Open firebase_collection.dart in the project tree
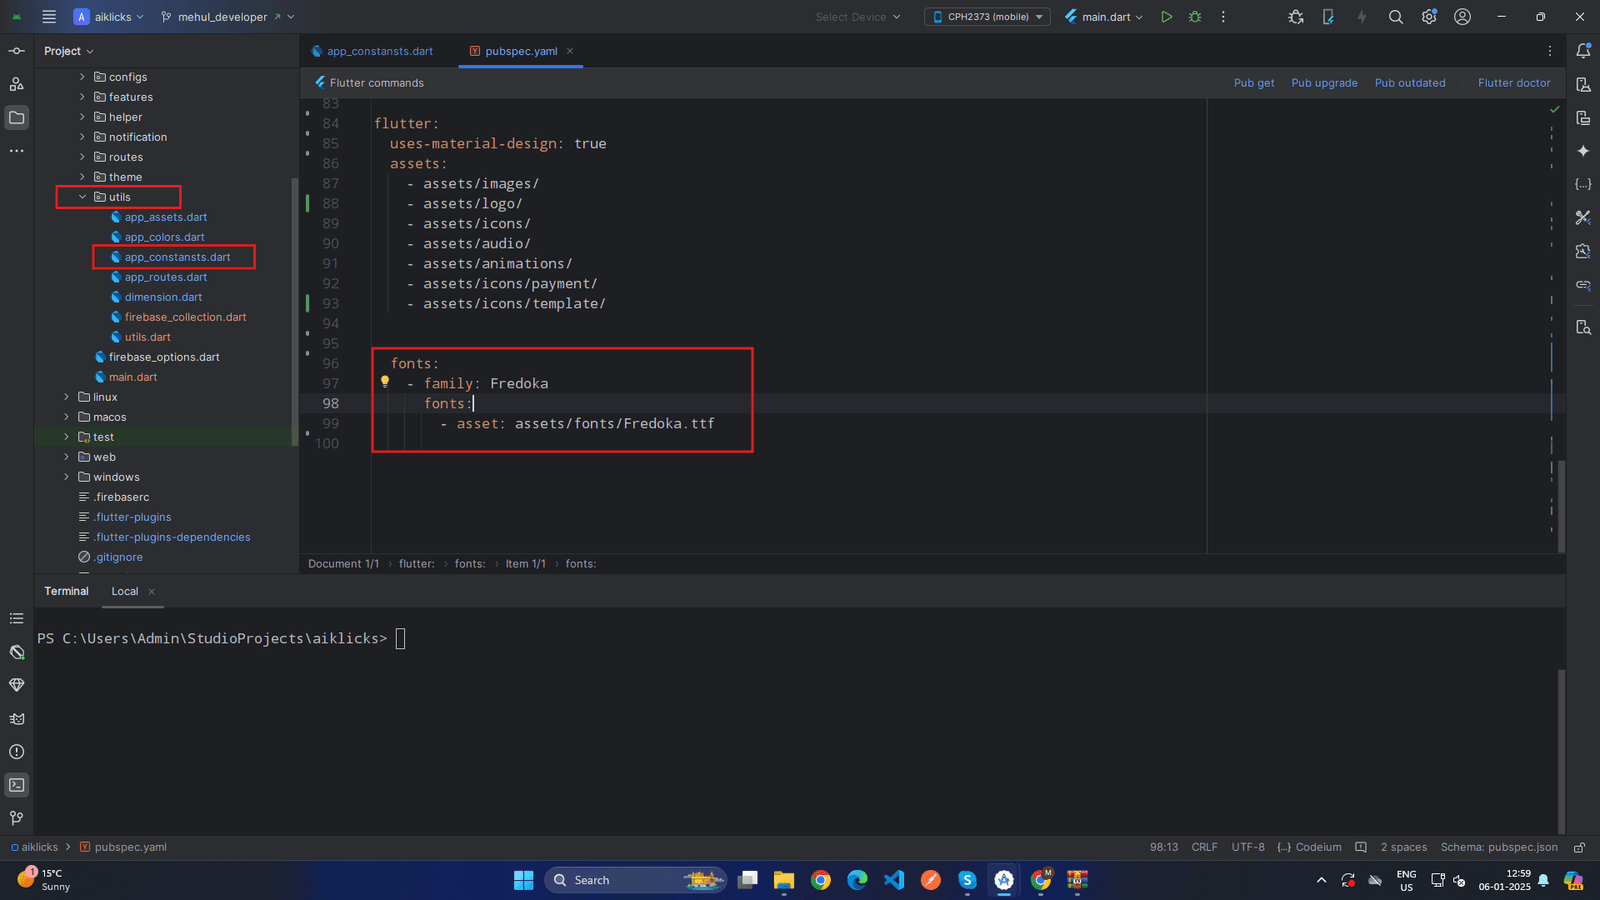Viewport: 1600px width, 900px height. 185,317
